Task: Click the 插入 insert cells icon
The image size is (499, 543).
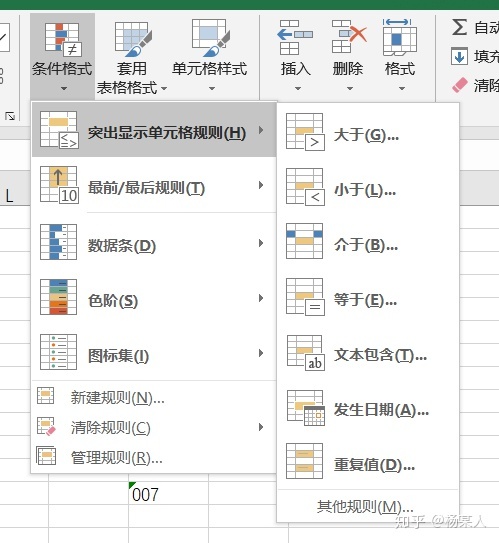Action: pos(295,37)
